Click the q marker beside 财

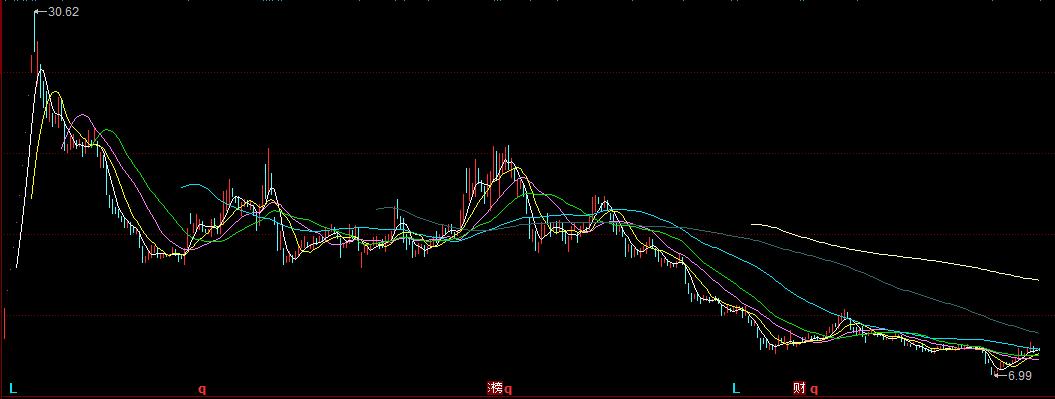click(x=813, y=389)
